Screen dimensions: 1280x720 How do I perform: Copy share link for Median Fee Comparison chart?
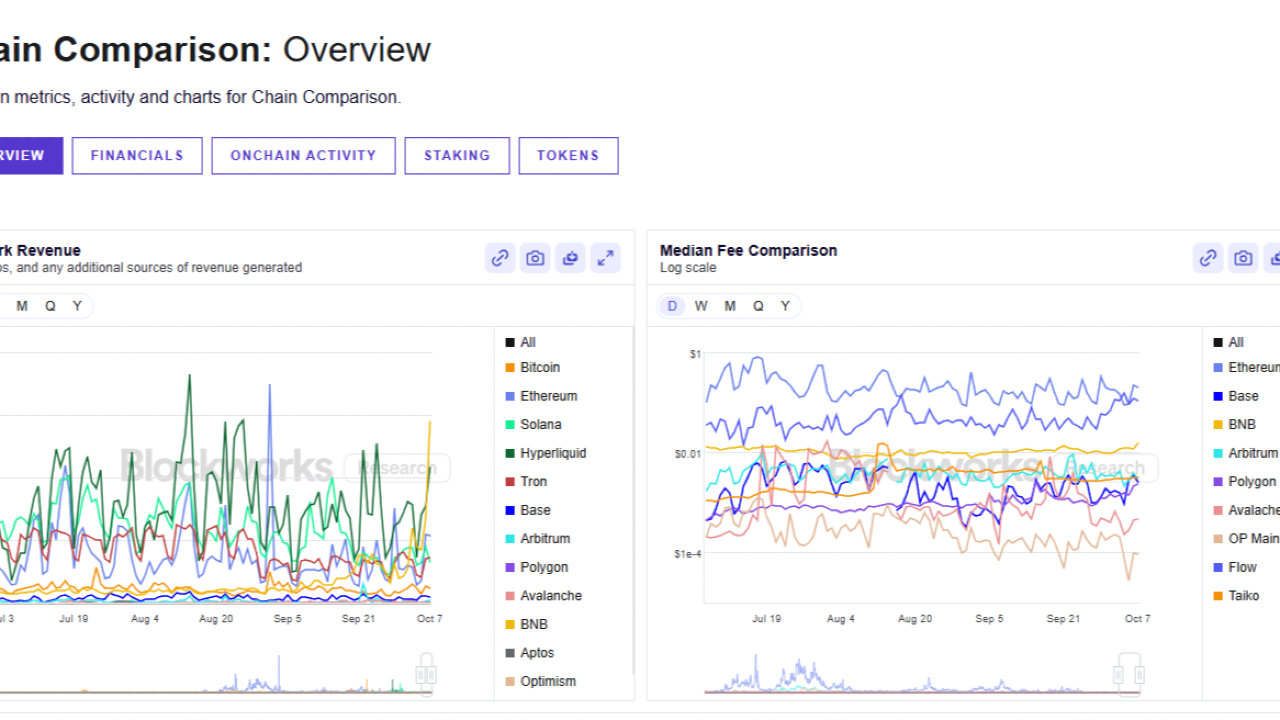pos(1207,257)
